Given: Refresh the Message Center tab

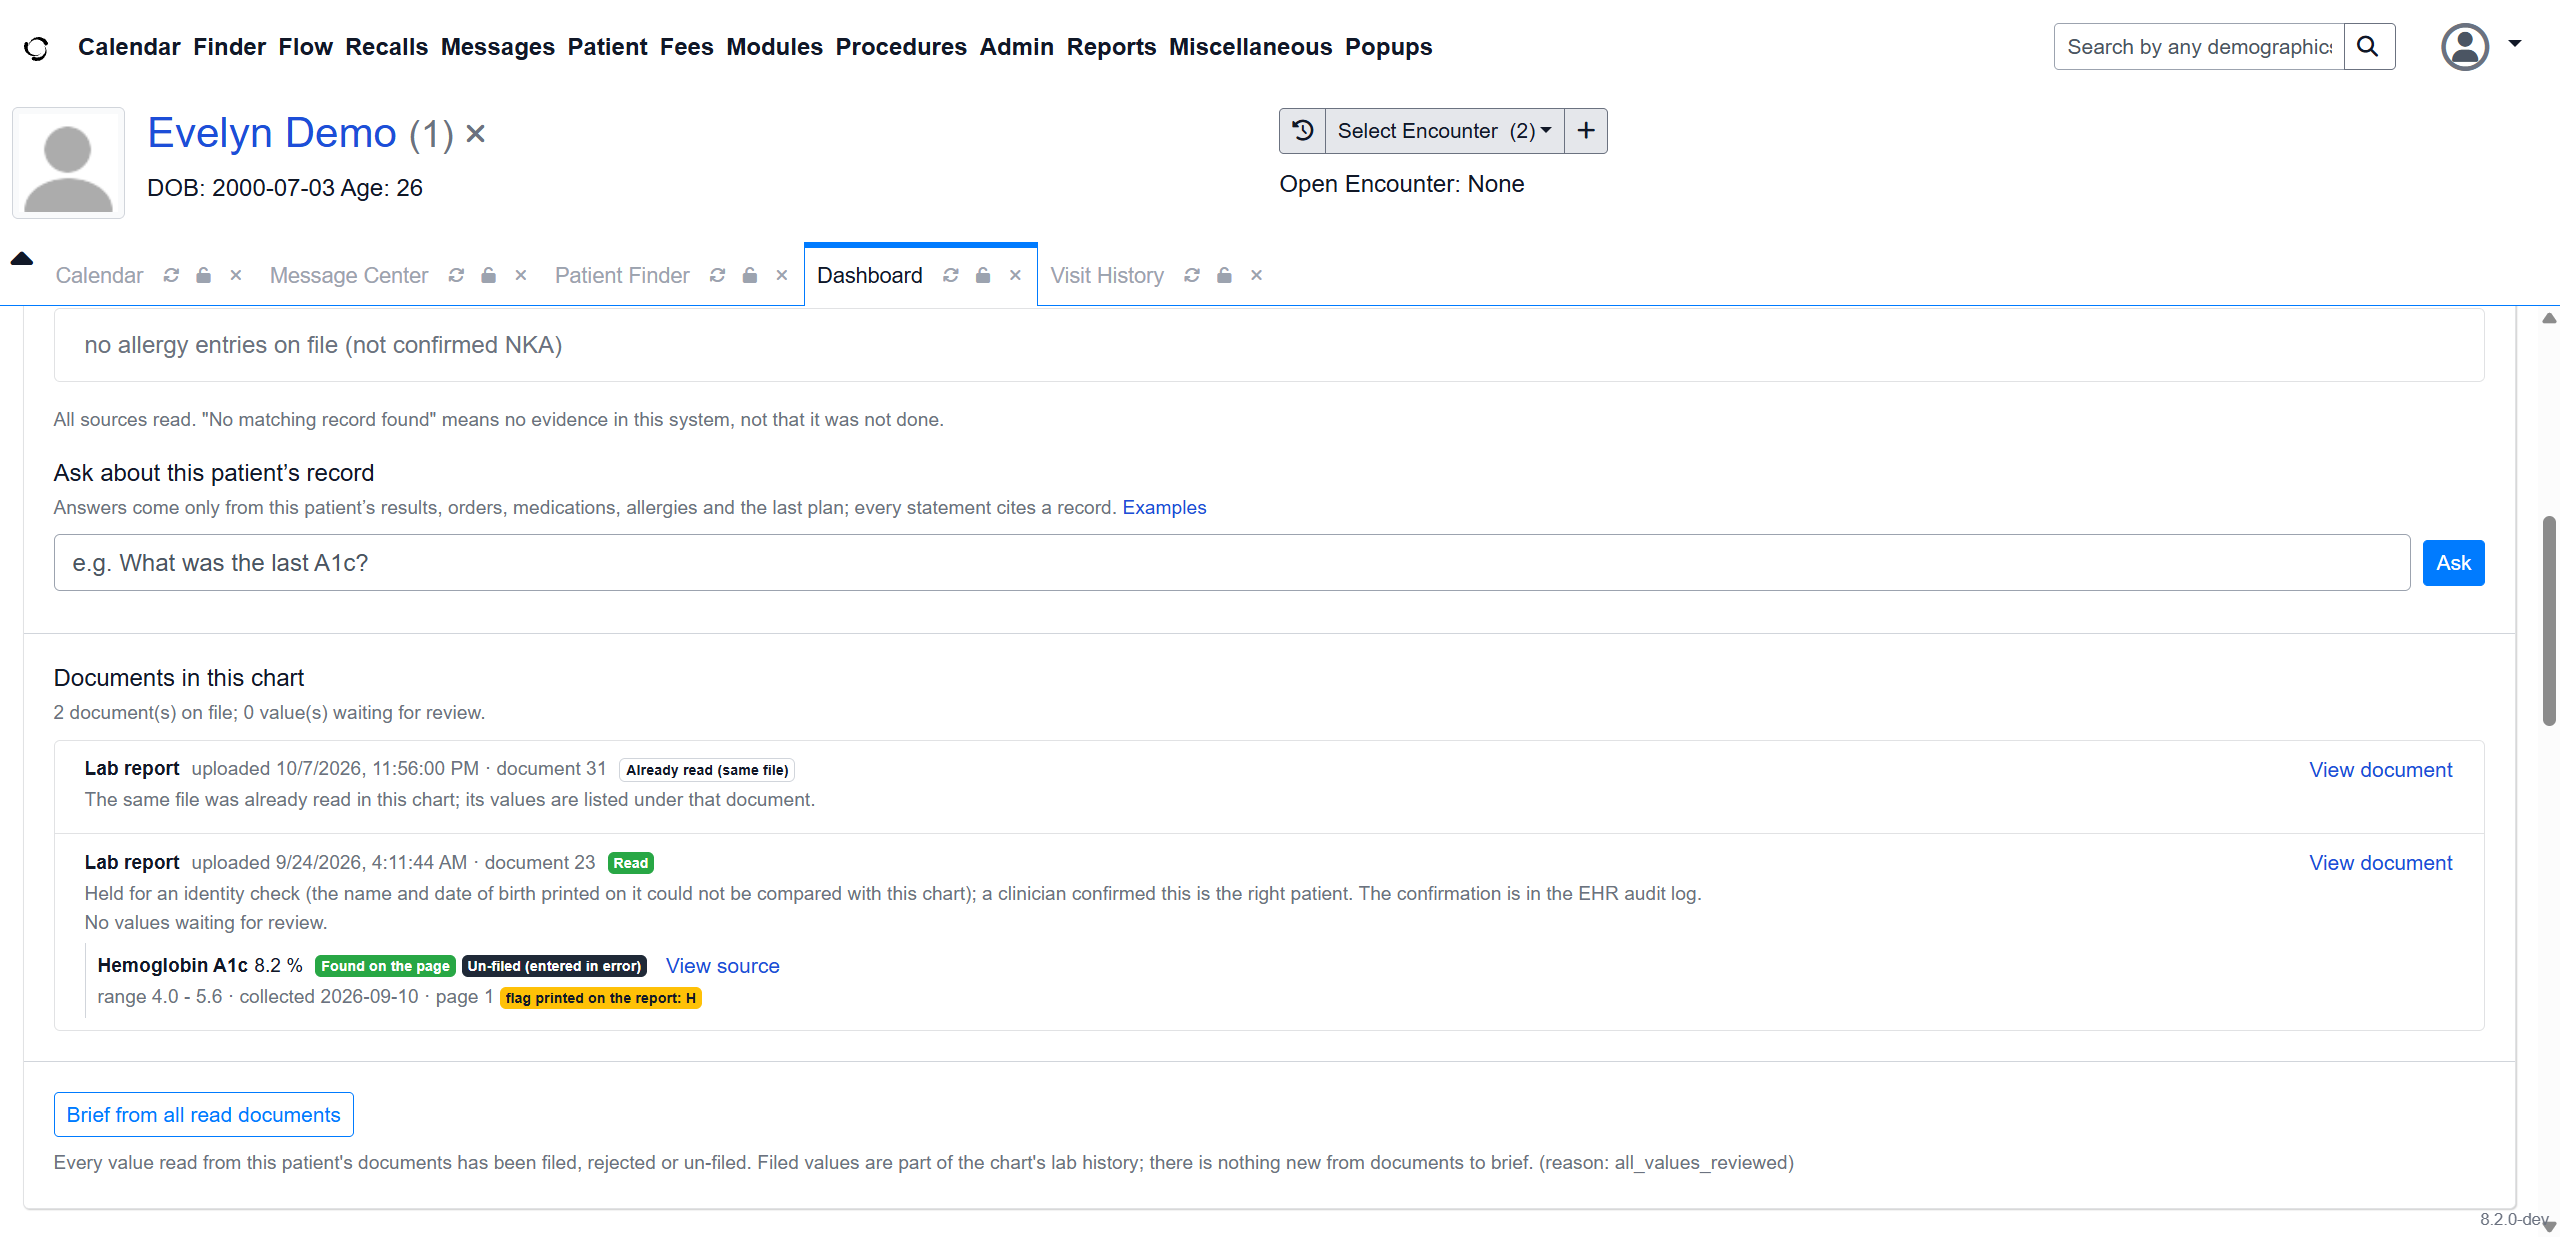Looking at the screenshot, I should coord(456,275).
